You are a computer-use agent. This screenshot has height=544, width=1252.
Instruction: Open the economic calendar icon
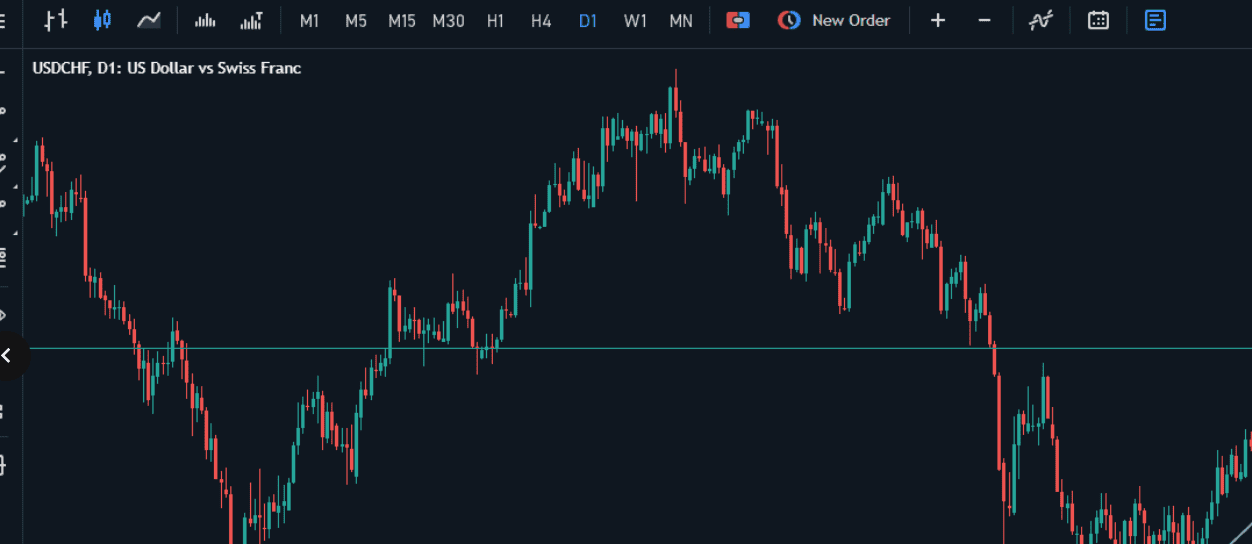click(x=1098, y=20)
